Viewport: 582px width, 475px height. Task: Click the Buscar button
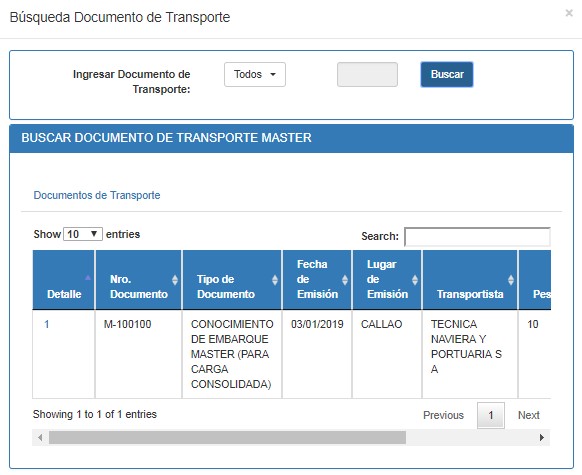447,75
